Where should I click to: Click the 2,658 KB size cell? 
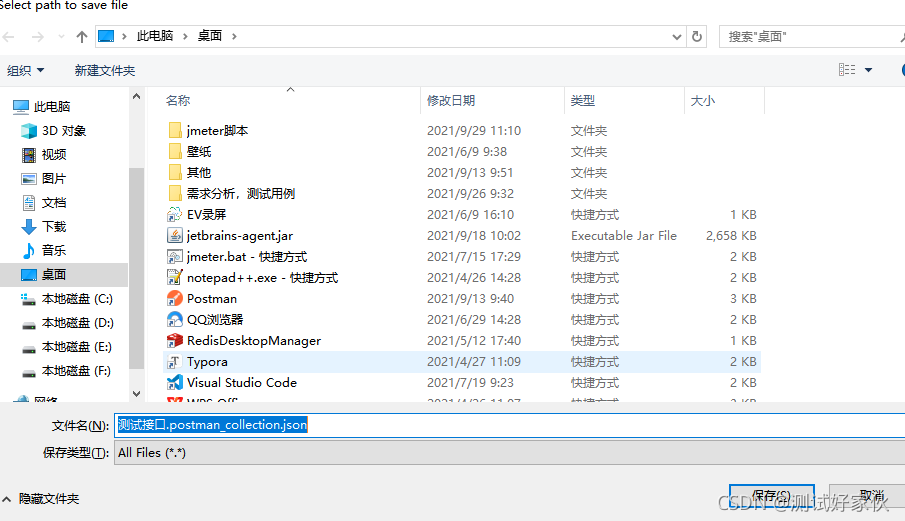coord(731,236)
